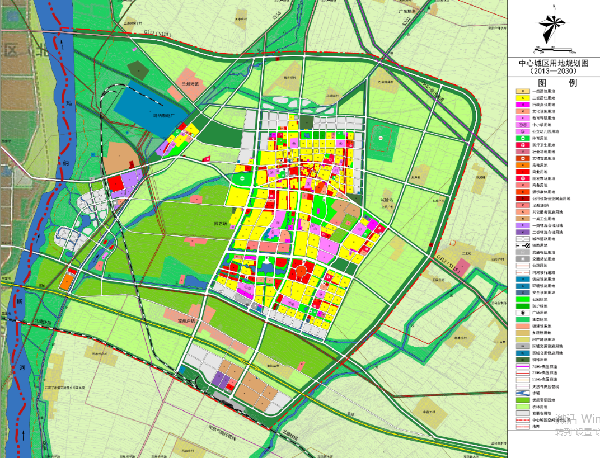The width and height of the screenshot is (600, 458).
Task: Select the red block in the western cluster
Action: (x=117, y=184)
